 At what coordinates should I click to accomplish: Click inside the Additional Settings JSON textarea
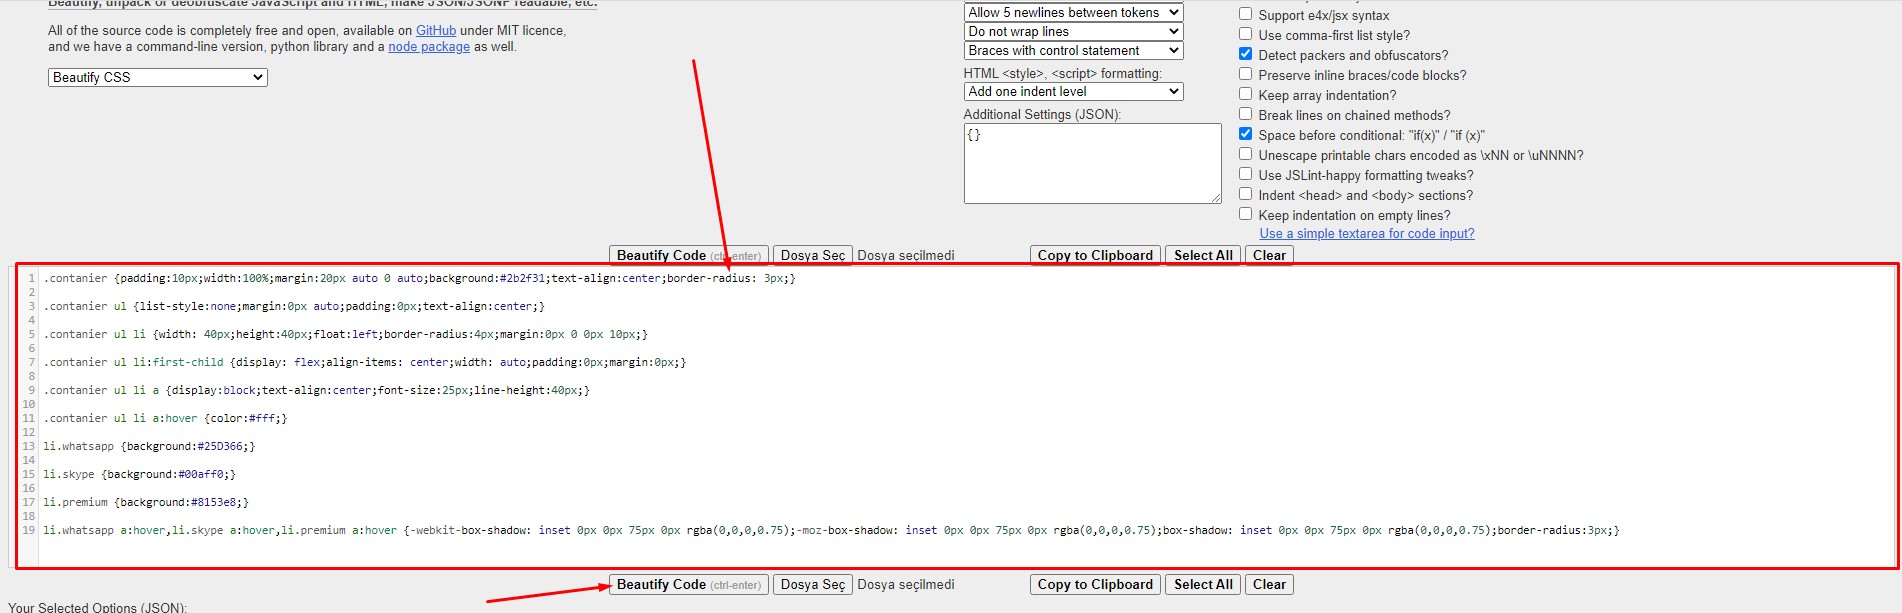tap(1091, 163)
